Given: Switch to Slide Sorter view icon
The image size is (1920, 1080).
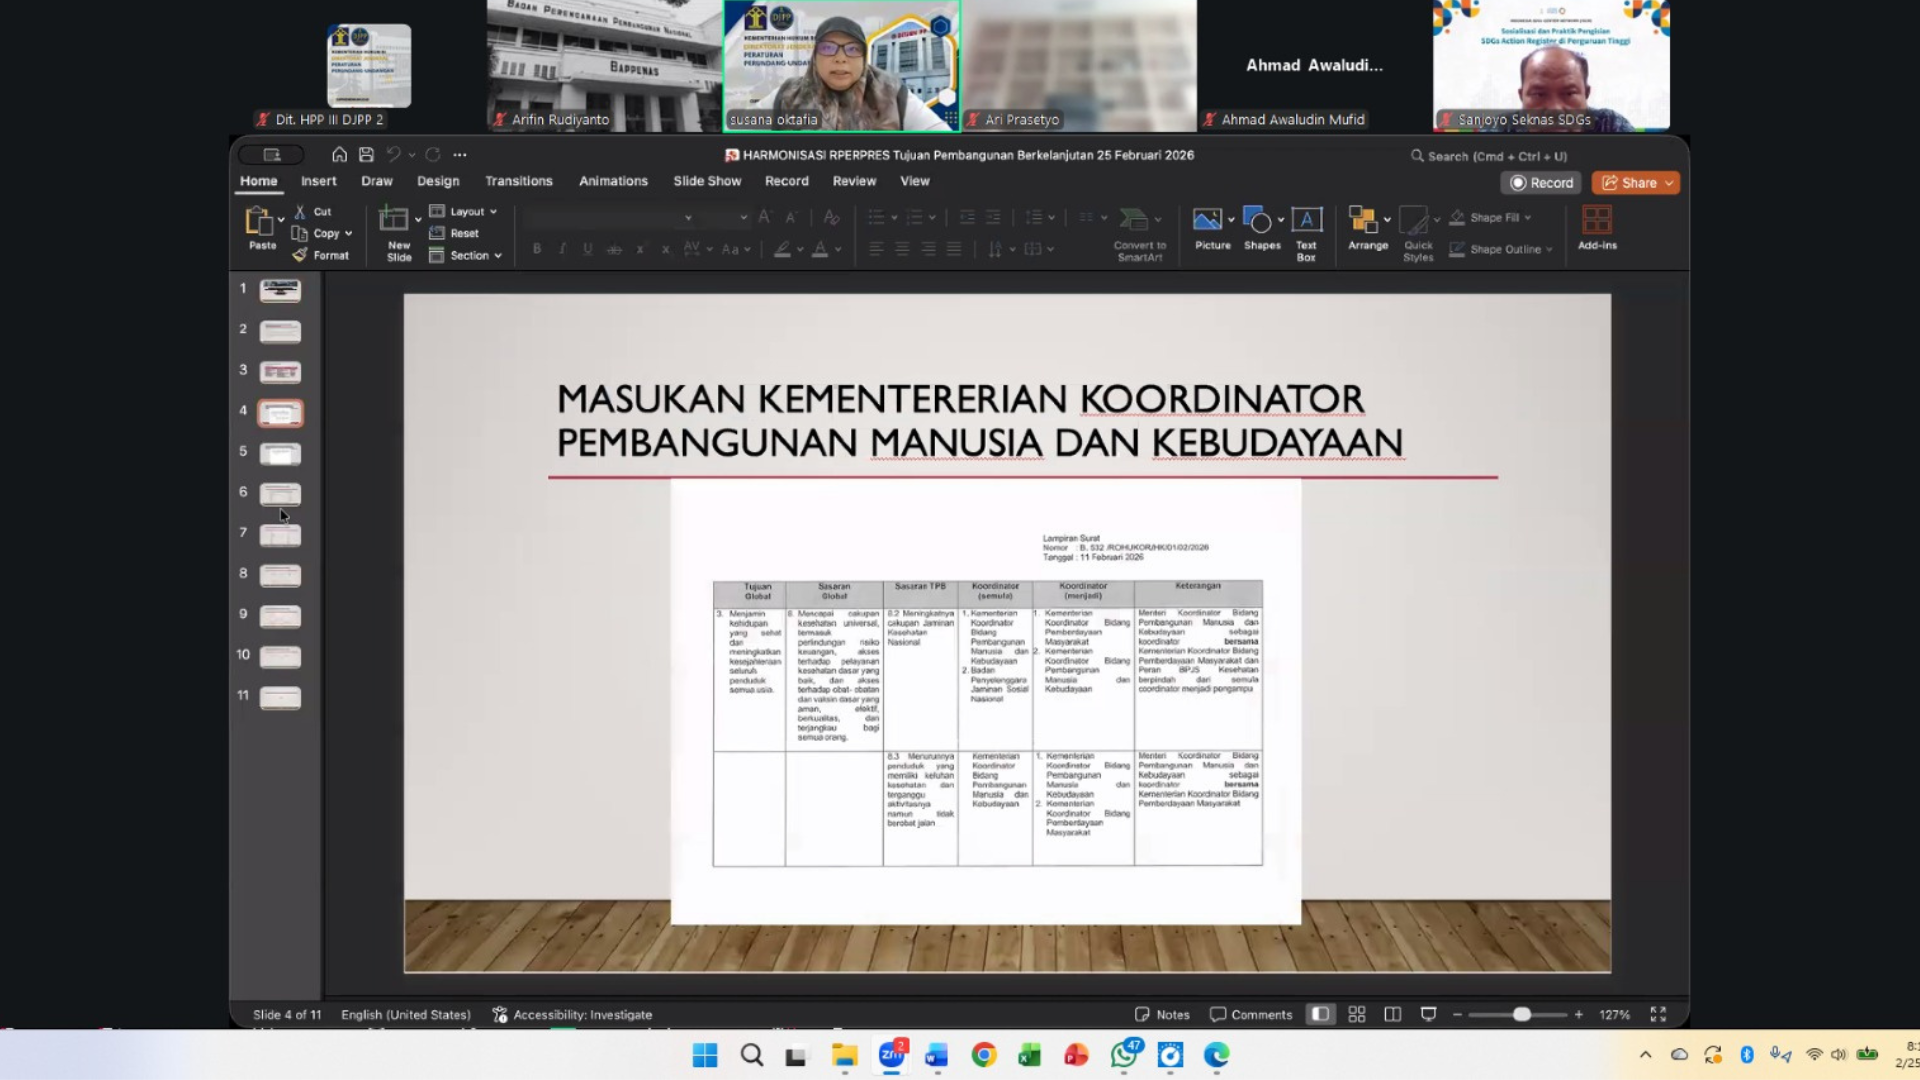Looking at the screenshot, I should pos(1357,1014).
